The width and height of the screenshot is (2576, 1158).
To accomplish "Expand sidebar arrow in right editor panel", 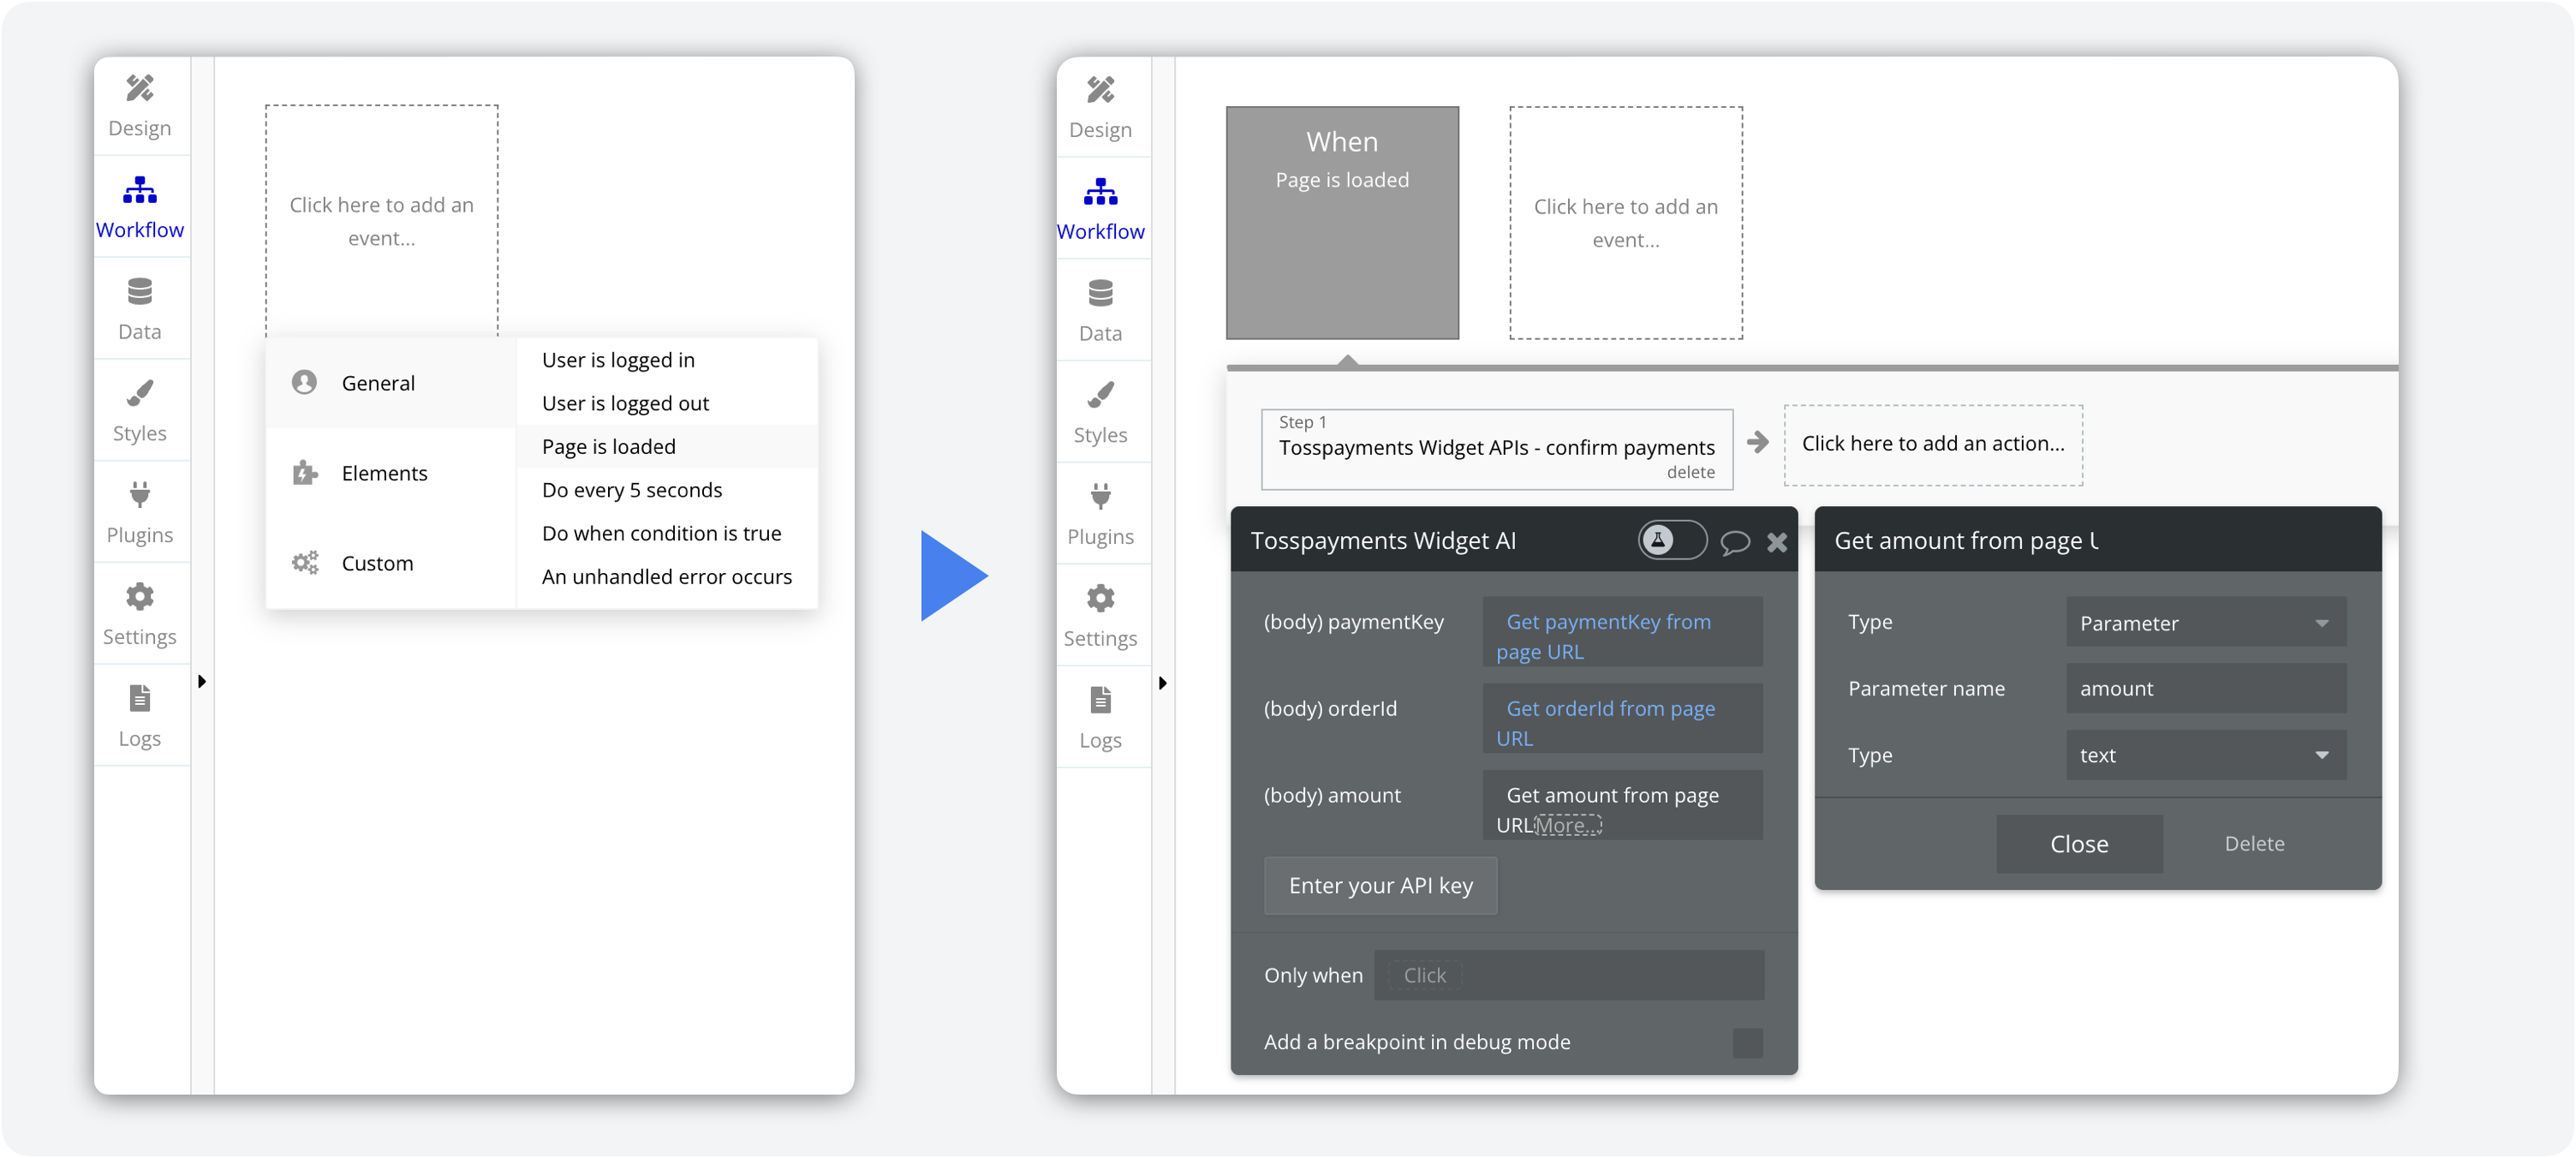I will click(x=1162, y=683).
